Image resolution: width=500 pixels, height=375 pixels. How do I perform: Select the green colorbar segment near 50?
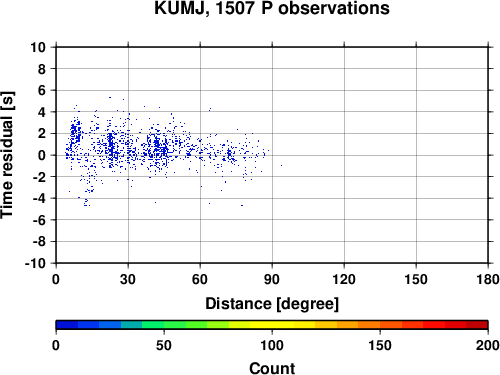(175, 325)
